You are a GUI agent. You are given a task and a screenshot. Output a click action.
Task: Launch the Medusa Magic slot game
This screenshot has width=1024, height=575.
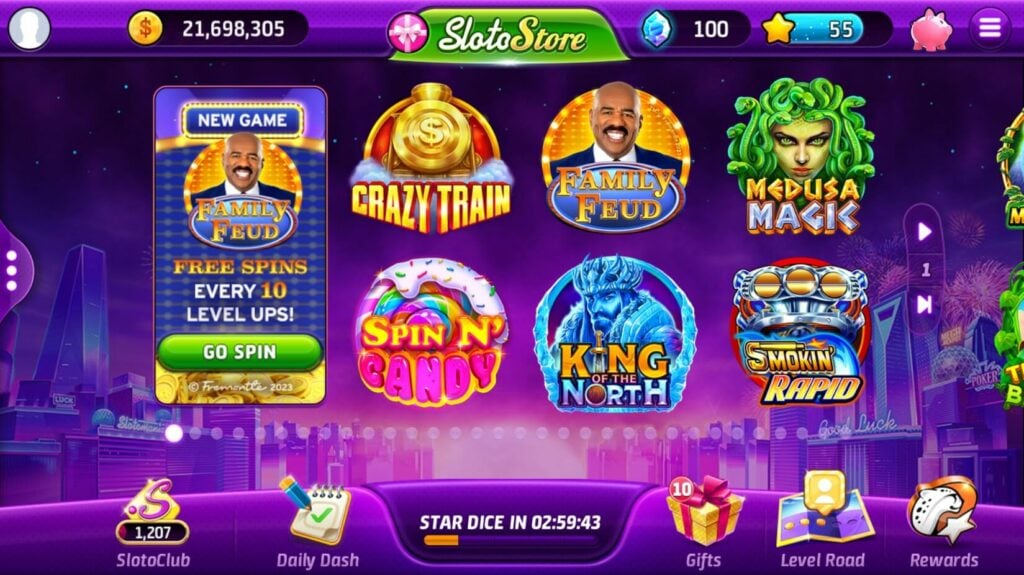tap(801, 157)
